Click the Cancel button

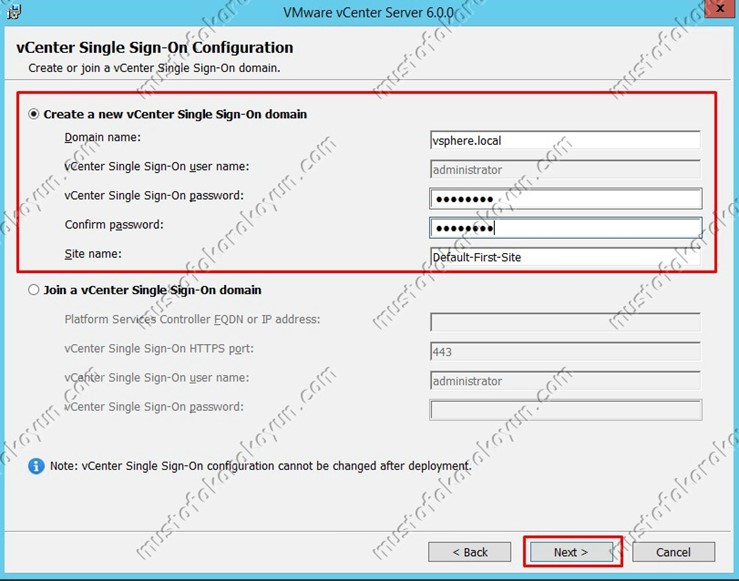[x=673, y=552]
